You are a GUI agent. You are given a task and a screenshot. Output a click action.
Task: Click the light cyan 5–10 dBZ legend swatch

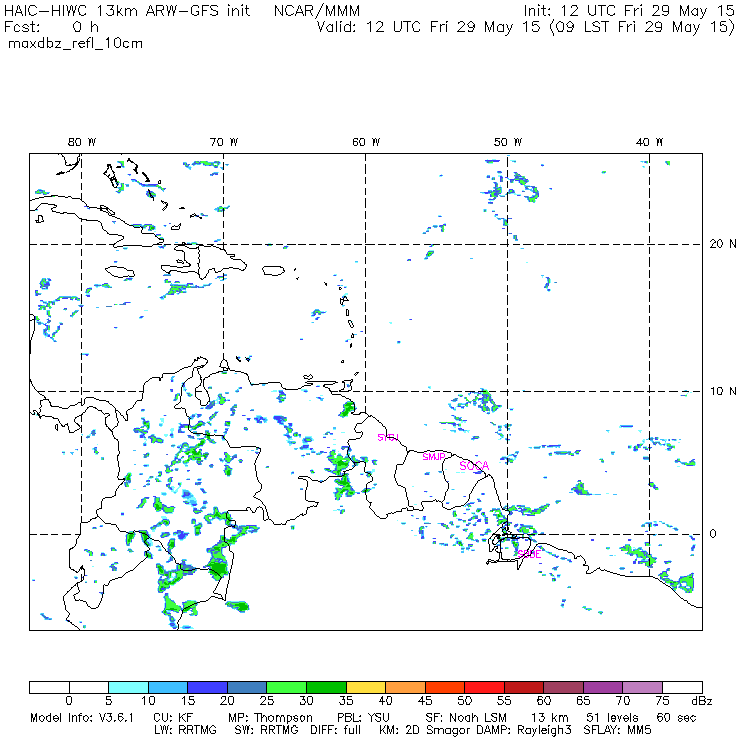click(128, 687)
